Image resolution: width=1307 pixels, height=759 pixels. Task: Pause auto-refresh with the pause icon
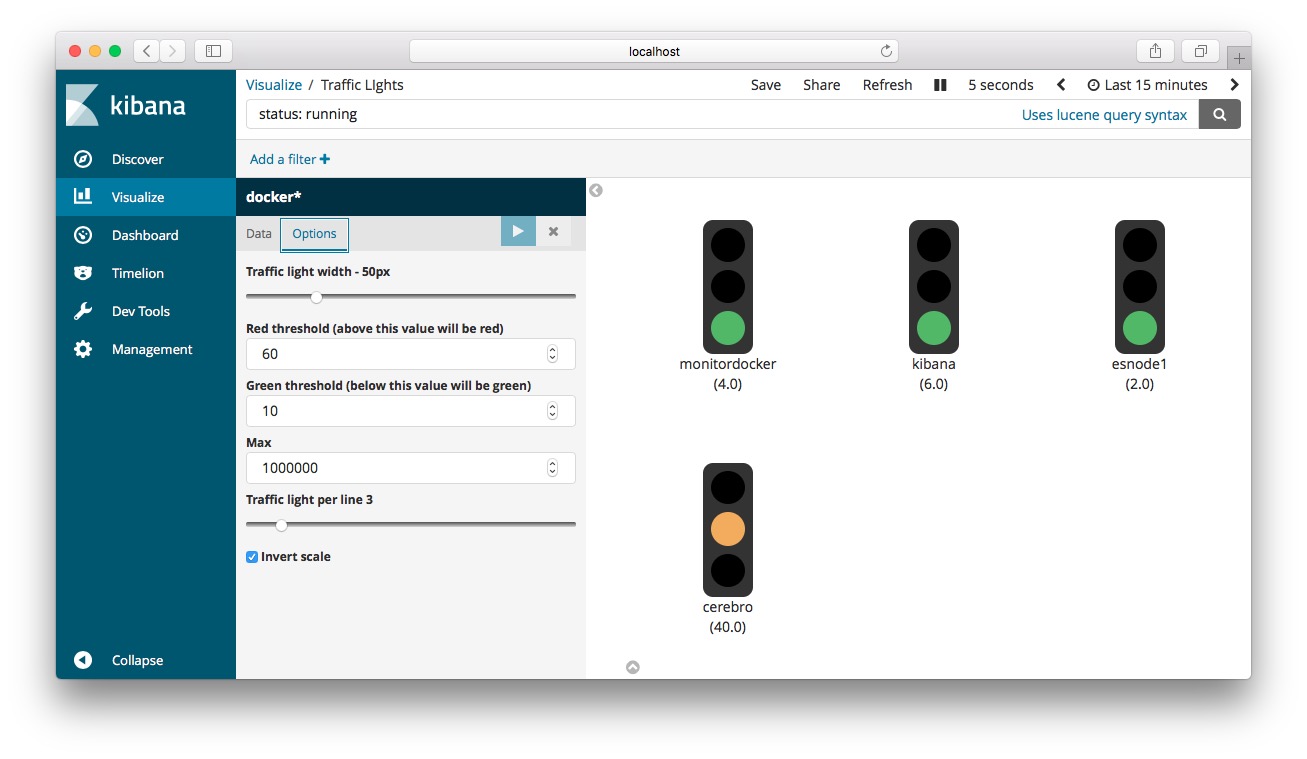(x=940, y=85)
